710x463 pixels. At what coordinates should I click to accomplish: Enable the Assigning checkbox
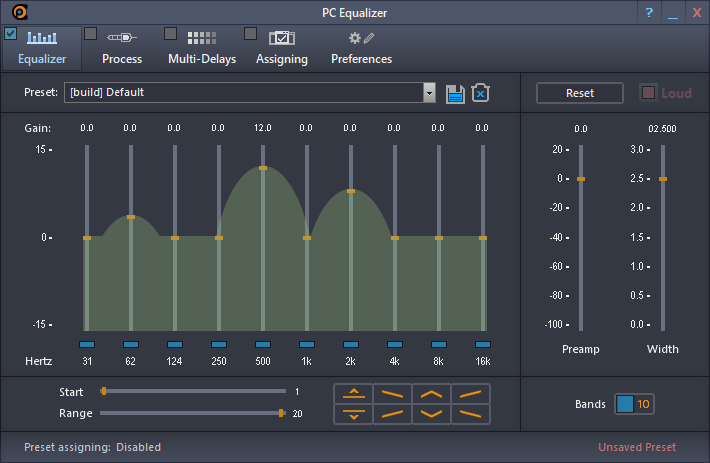[x=250, y=33]
